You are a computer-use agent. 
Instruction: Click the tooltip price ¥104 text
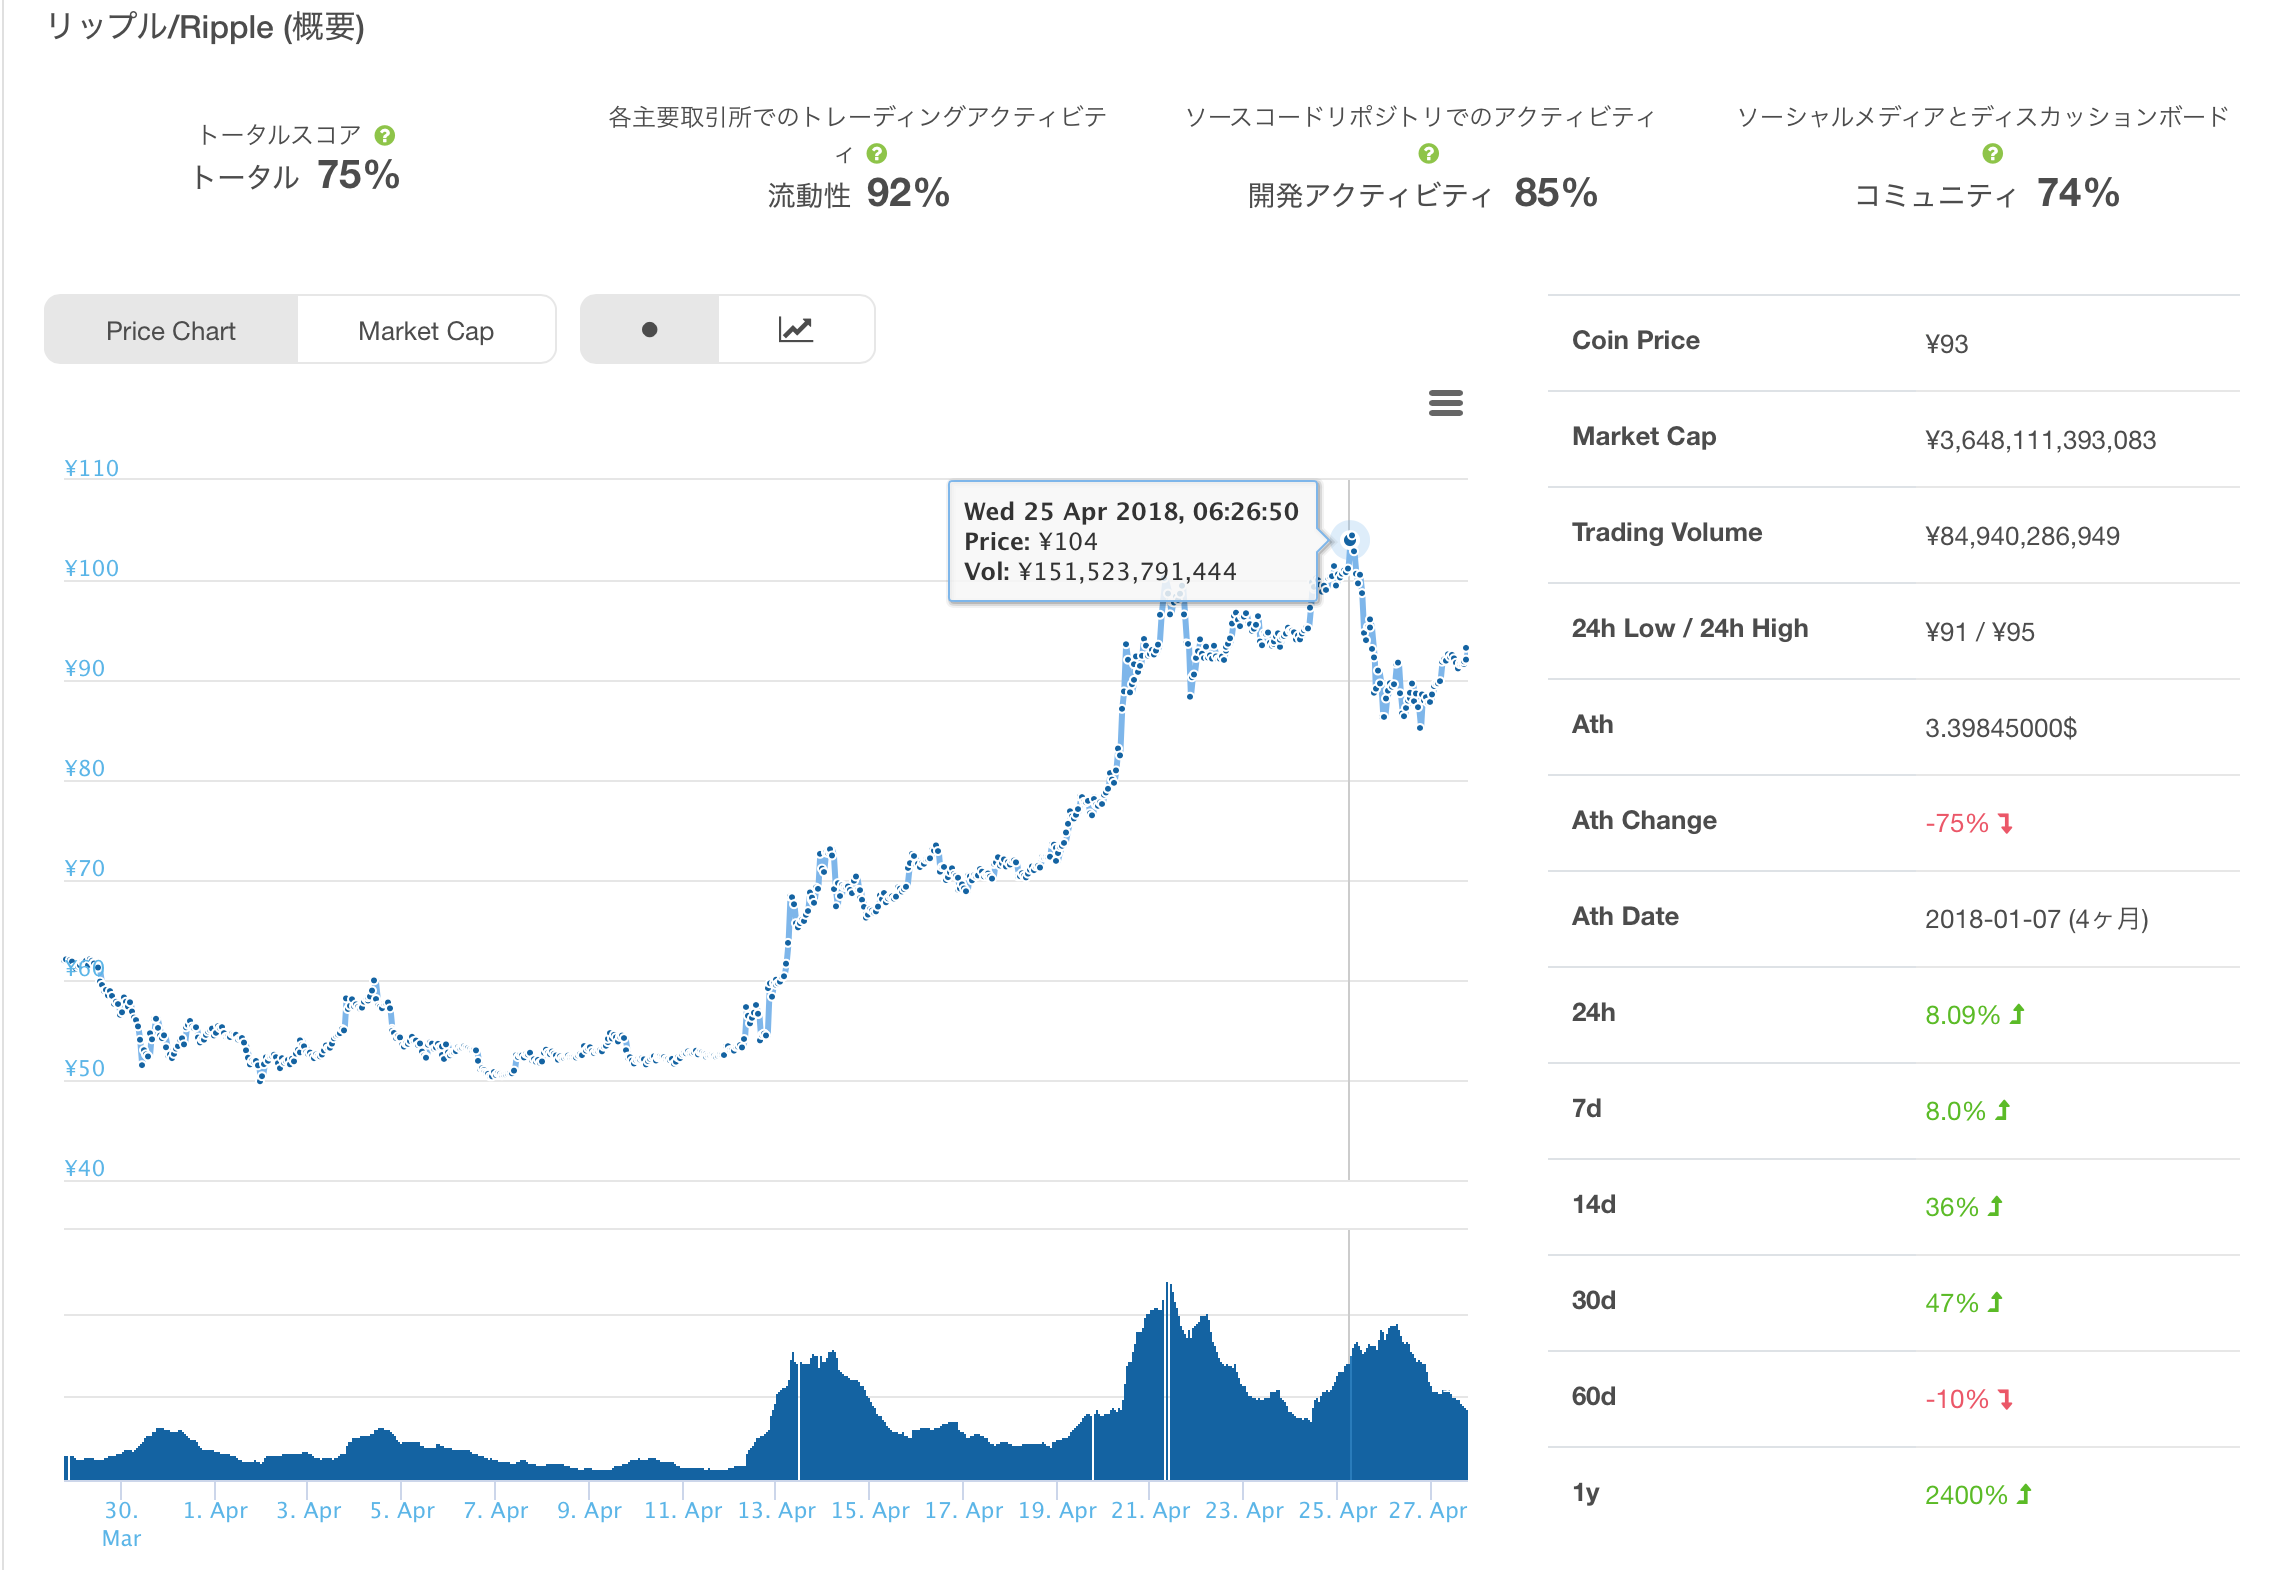[x=1068, y=542]
